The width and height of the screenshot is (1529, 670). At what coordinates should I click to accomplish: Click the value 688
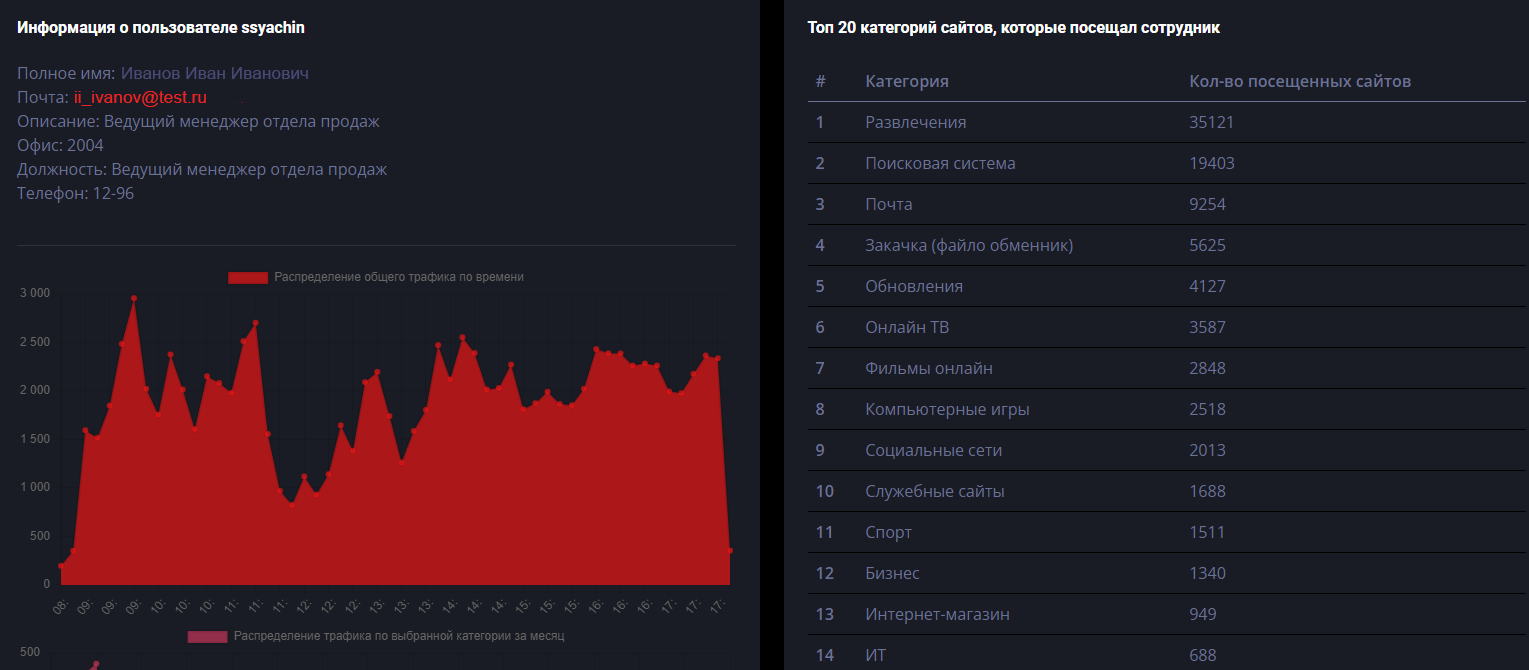click(1203, 655)
